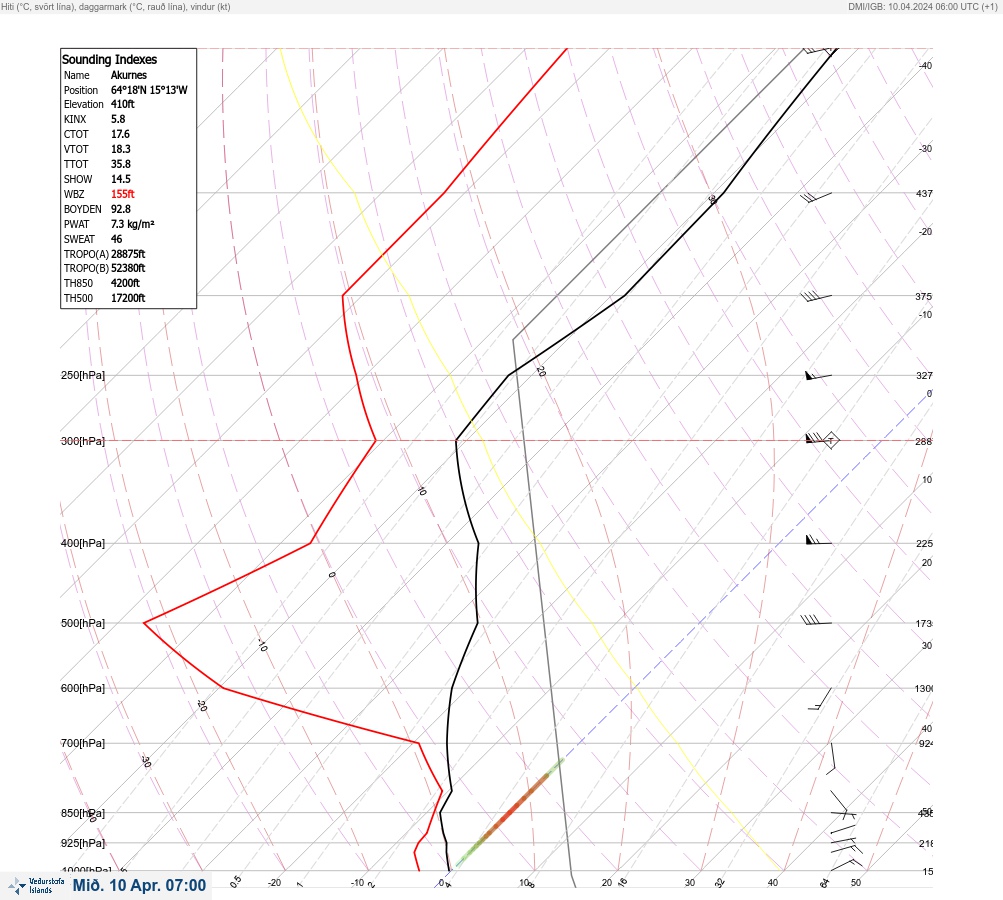Select the station name Akurnes
1003x900 pixels.
click(x=129, y=75)
